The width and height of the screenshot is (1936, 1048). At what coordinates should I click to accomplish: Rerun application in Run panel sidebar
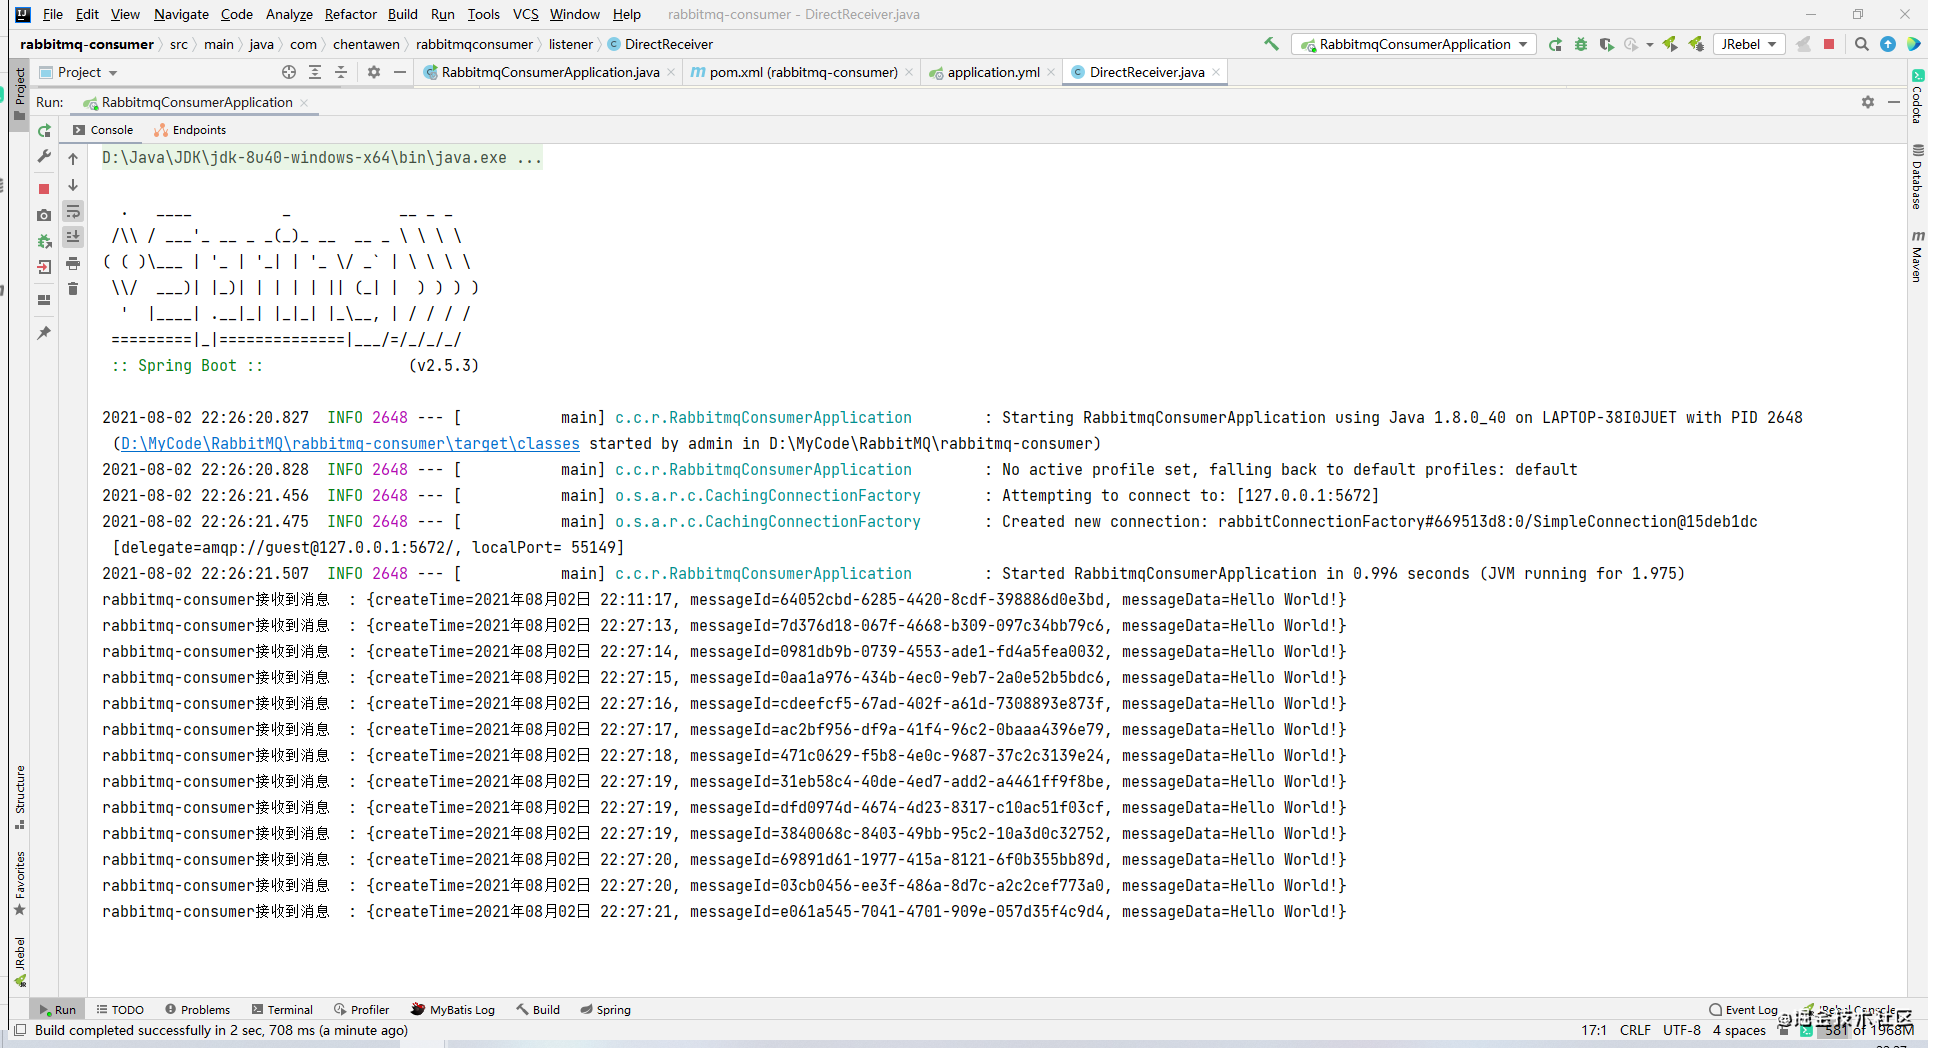pyautogui.click(x=44, y=131)
